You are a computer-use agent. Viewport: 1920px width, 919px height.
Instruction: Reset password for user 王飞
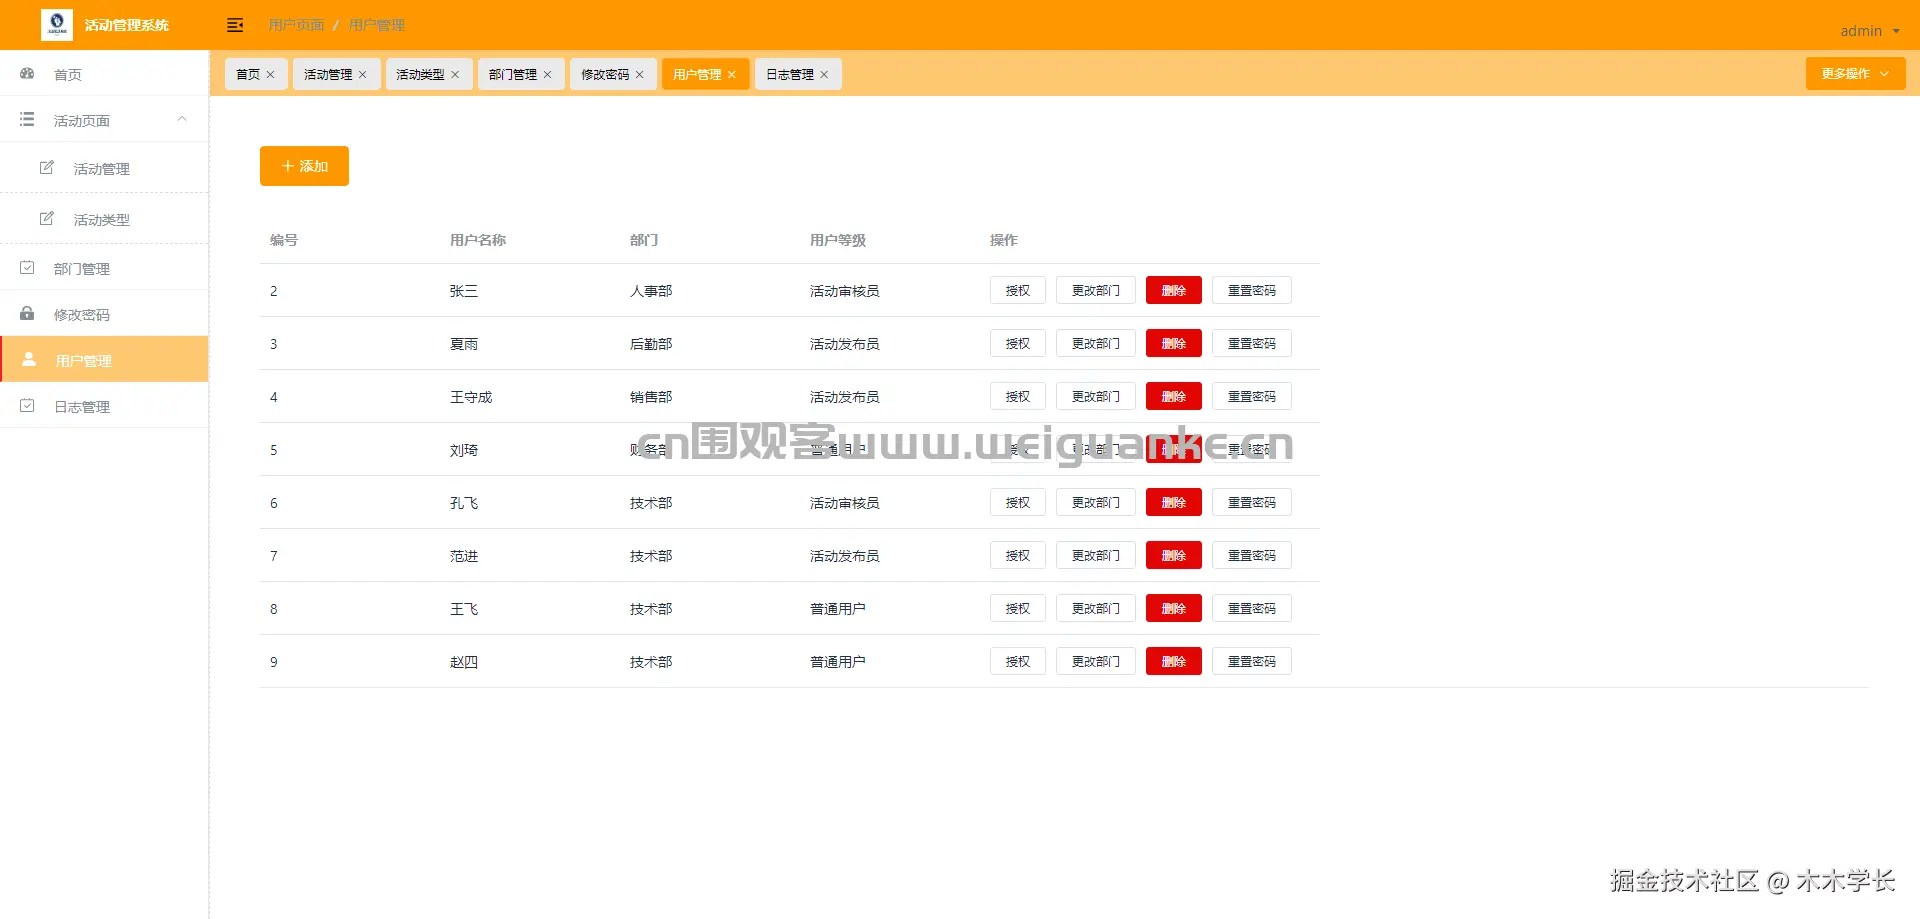[1252, 608]
